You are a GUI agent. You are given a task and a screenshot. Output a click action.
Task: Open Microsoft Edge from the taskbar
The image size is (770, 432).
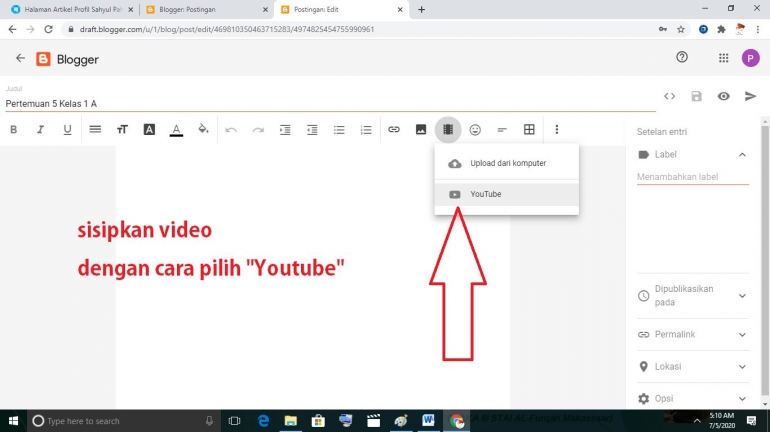pos(263,421)
